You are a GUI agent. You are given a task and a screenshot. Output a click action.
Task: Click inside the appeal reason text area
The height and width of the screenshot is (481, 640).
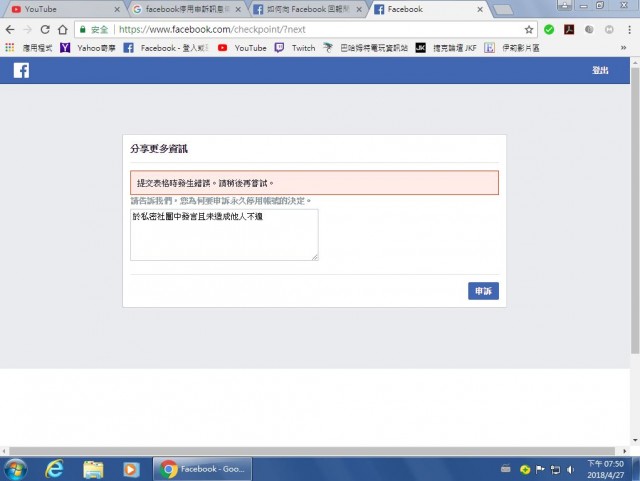click(224, 235)
